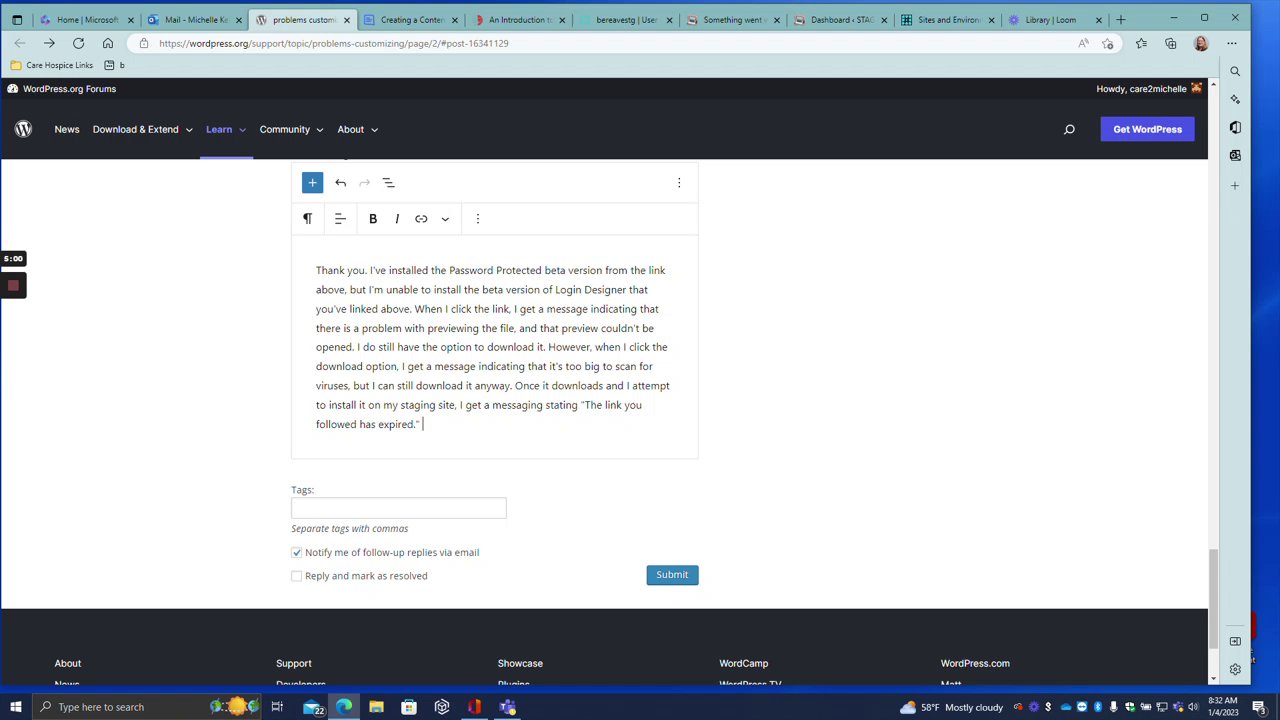
Task: Stop the Loom recording red button
Action: (13, 286)
